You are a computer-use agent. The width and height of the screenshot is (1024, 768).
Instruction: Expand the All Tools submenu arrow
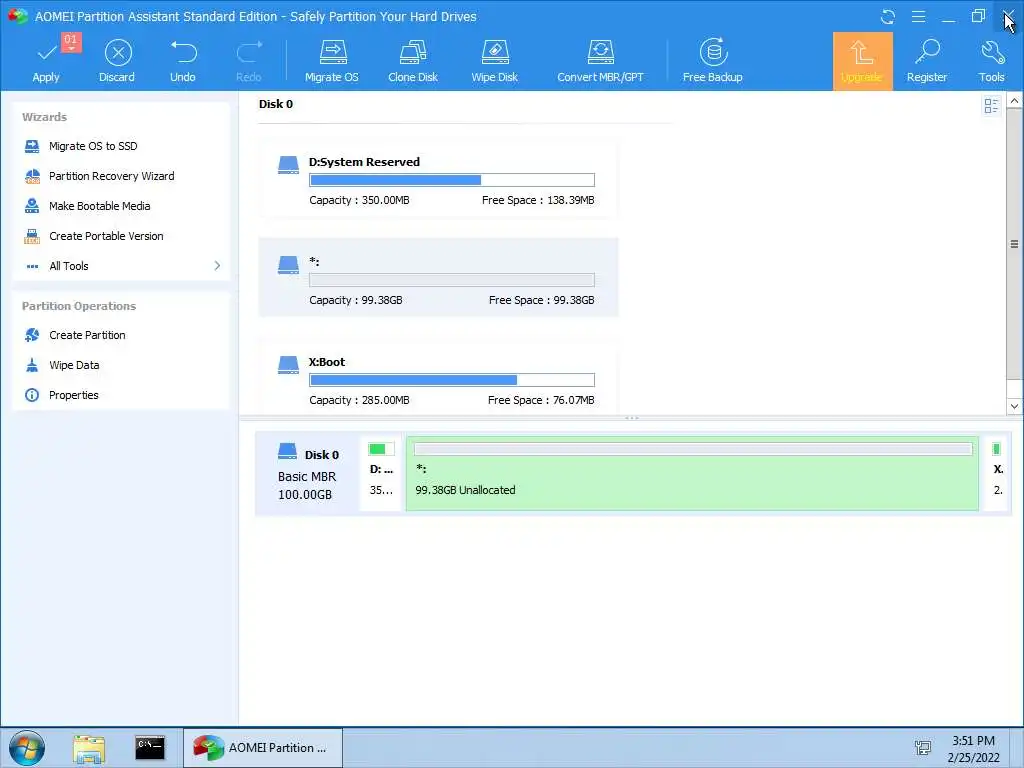click(x=217, y=266)
